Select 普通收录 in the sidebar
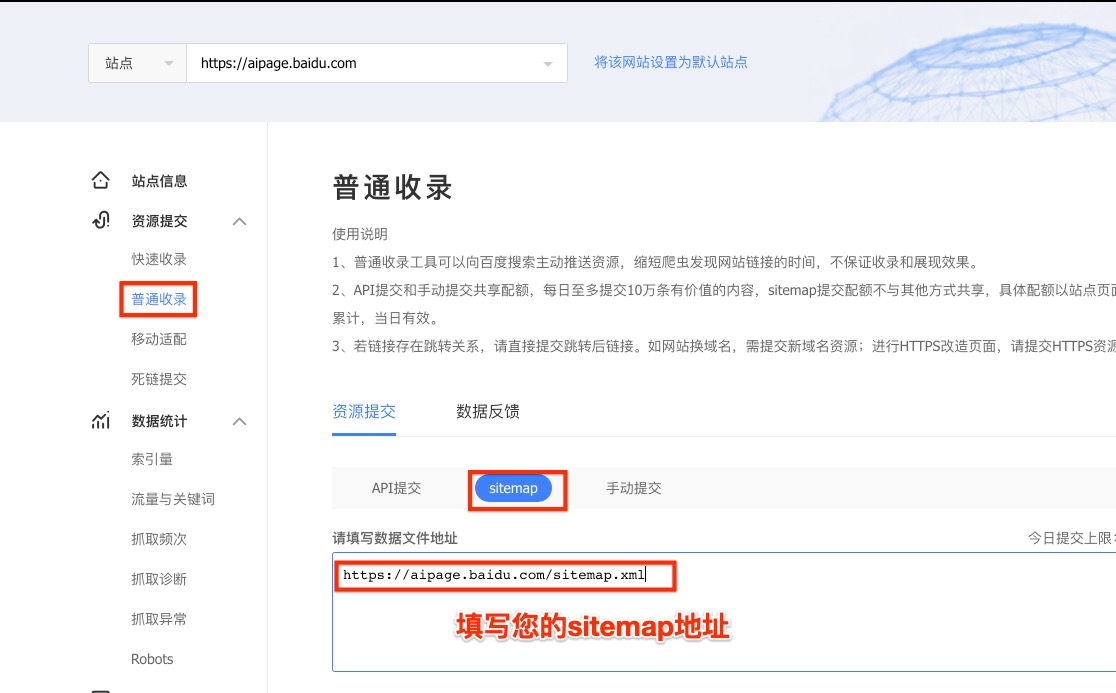This screenshot has width=1116, height=693. 159,299
